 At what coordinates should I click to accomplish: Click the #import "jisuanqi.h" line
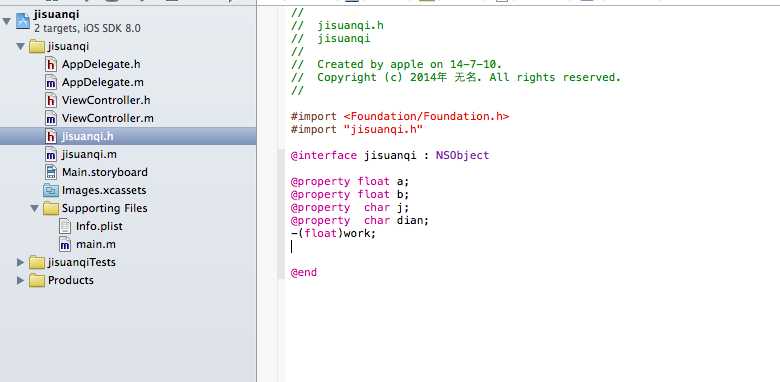(357, 129)
